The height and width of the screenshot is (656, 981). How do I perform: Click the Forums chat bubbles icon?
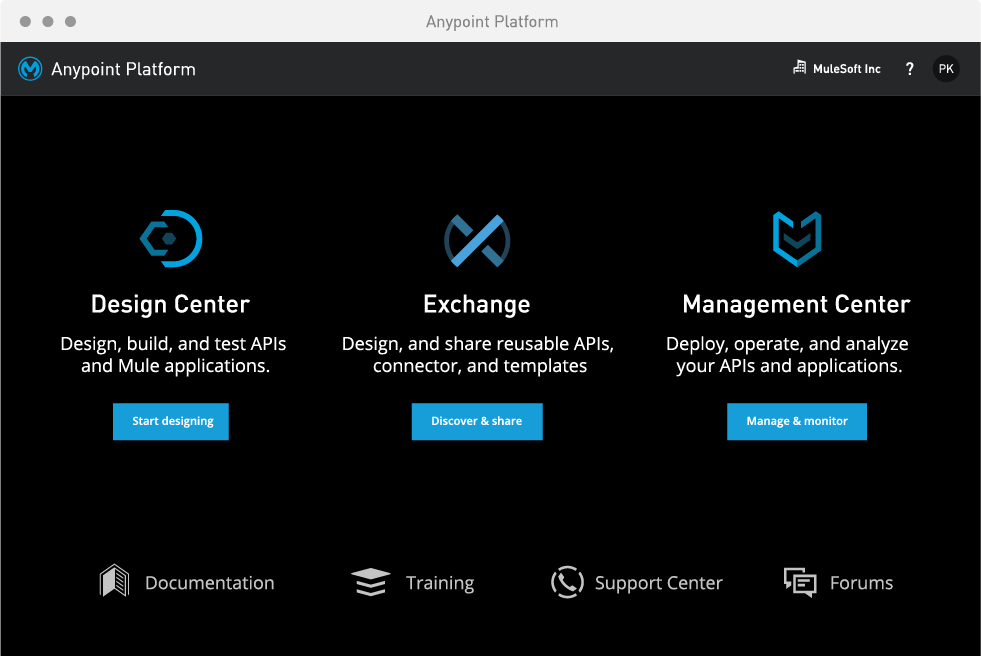click(x=800, y=582)
